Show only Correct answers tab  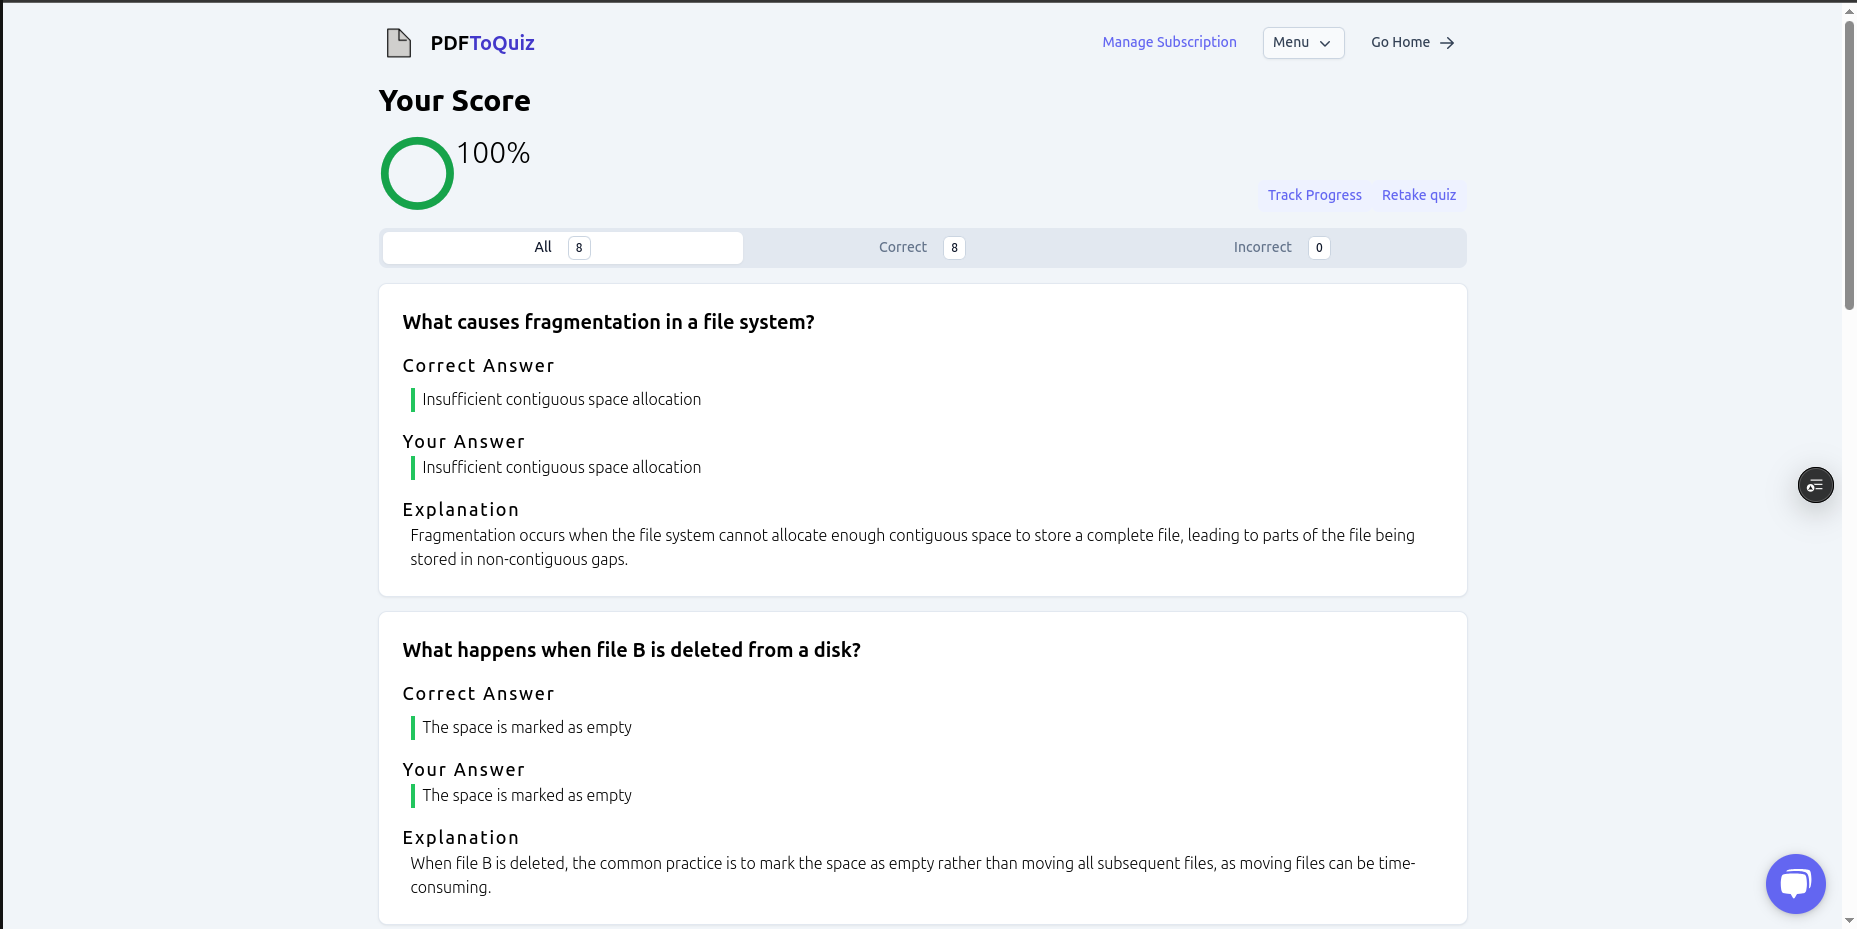click(921, 248)
